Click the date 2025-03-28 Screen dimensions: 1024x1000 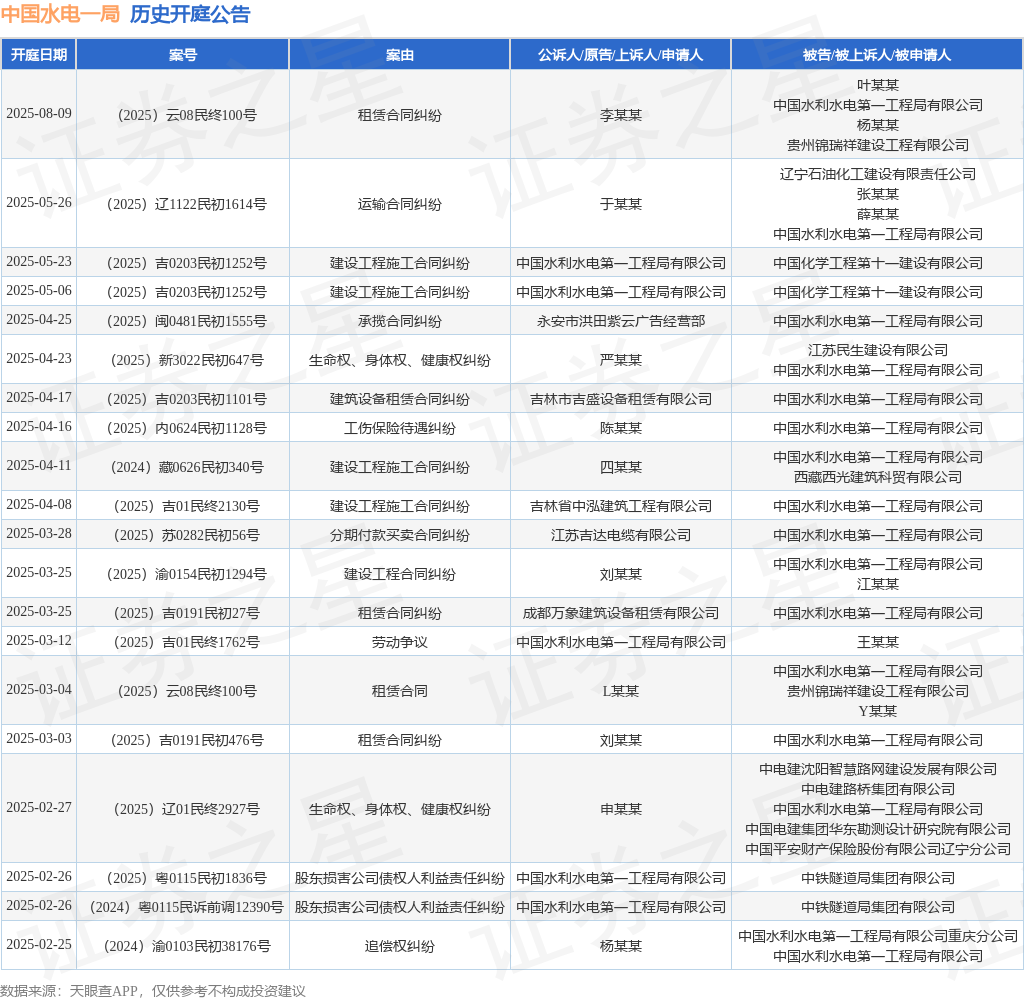click(x=39, y=534)
